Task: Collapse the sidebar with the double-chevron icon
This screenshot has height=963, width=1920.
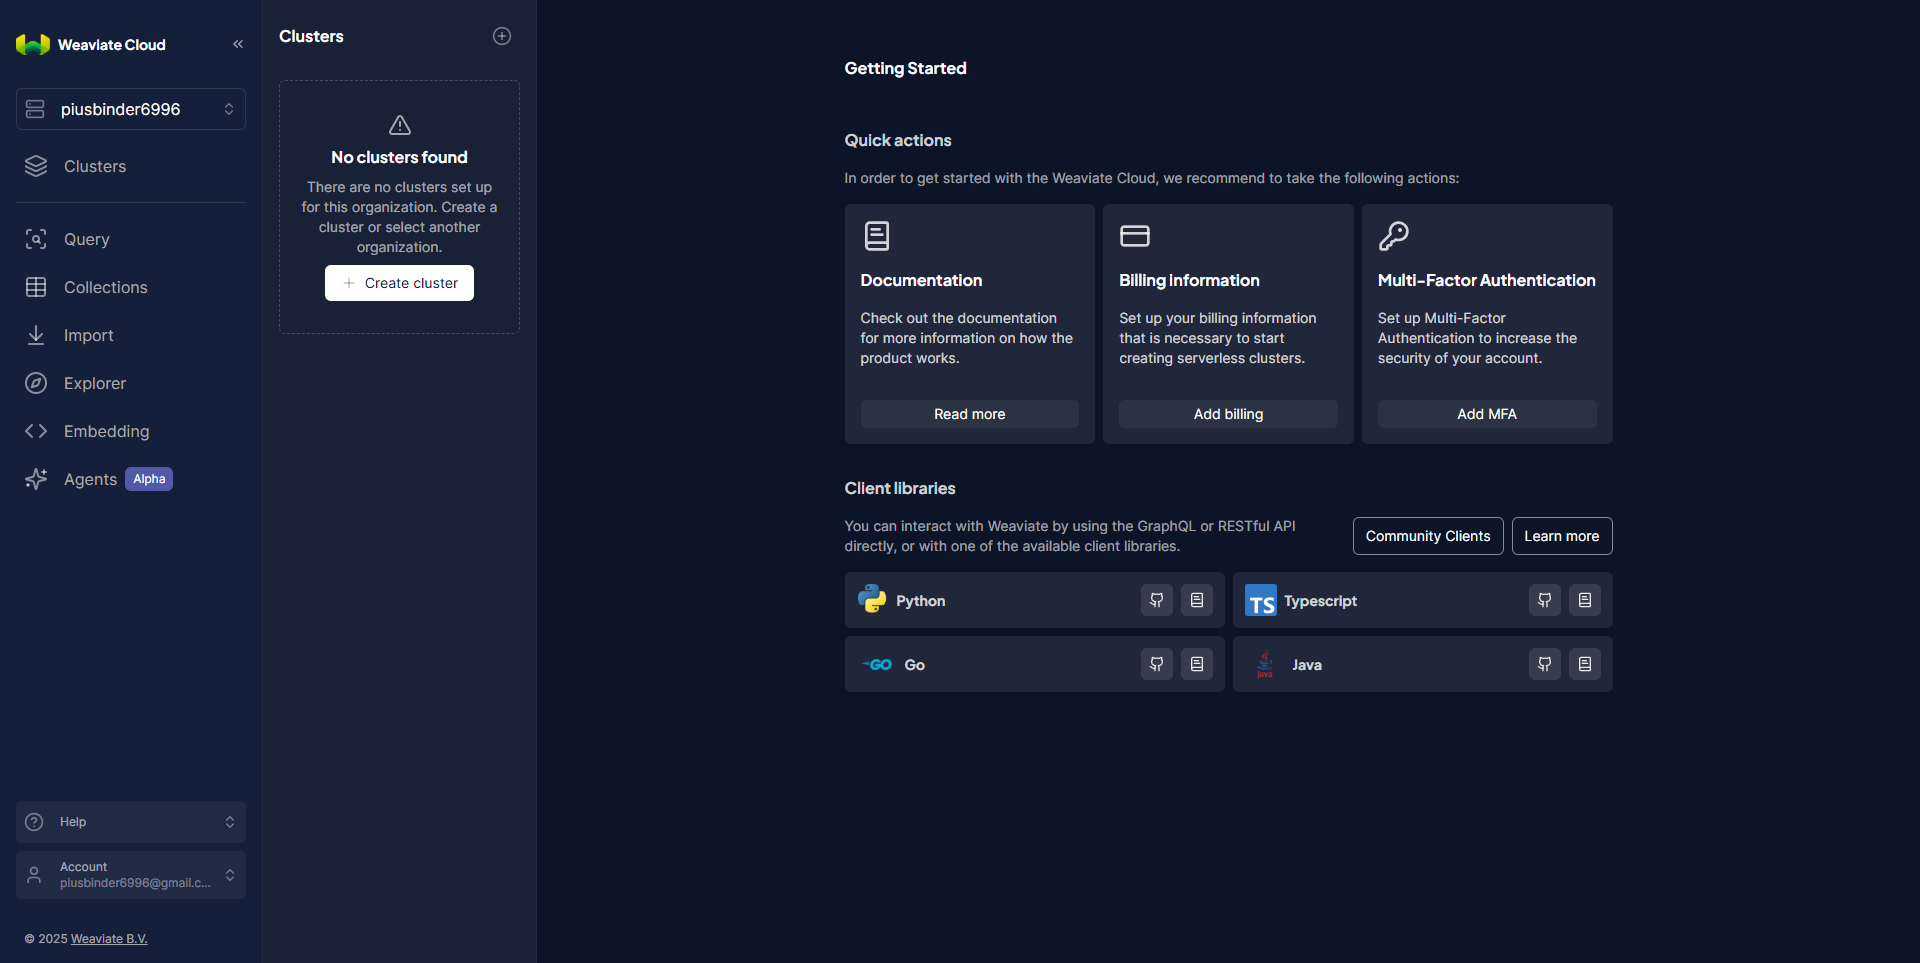Action: pyautogui.click(x=238, y=44)
